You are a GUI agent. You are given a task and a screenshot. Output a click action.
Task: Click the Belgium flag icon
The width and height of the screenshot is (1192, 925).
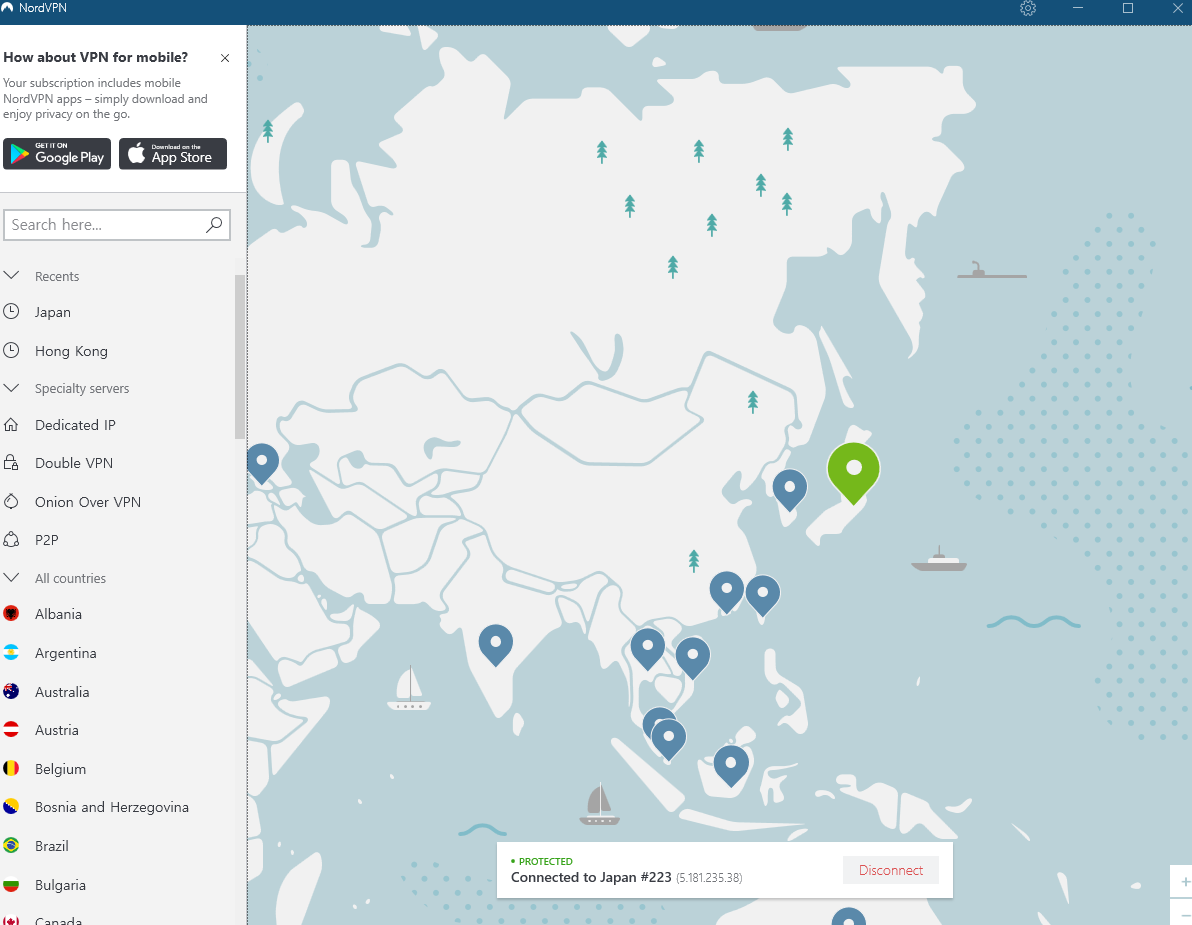pyautogui.click(x=11, y=768)
